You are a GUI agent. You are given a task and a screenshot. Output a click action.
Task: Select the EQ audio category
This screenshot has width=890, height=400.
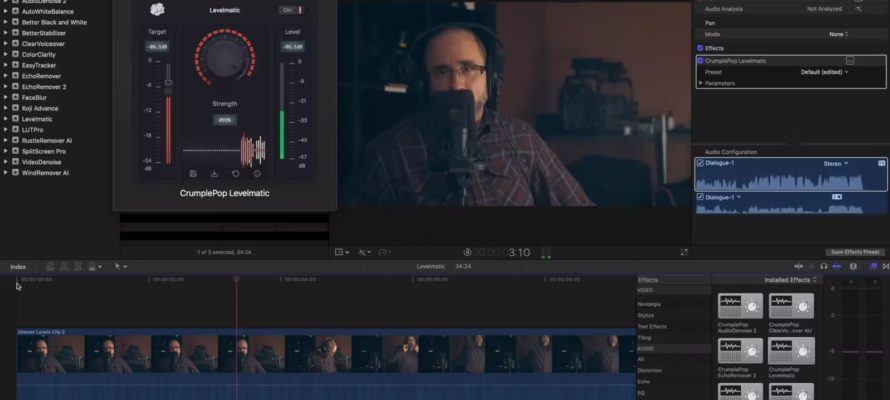tap(641, 392)
